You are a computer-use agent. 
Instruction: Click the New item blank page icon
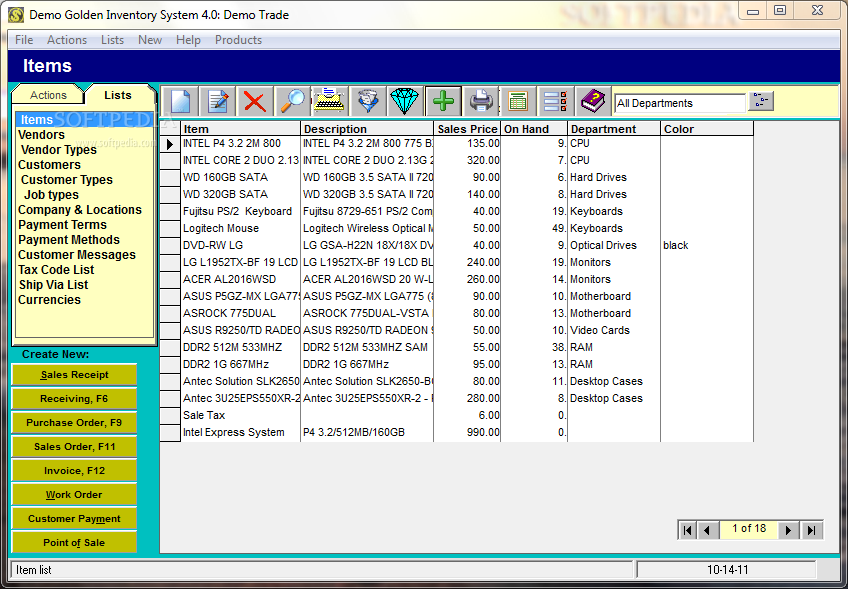pos(180,101)
